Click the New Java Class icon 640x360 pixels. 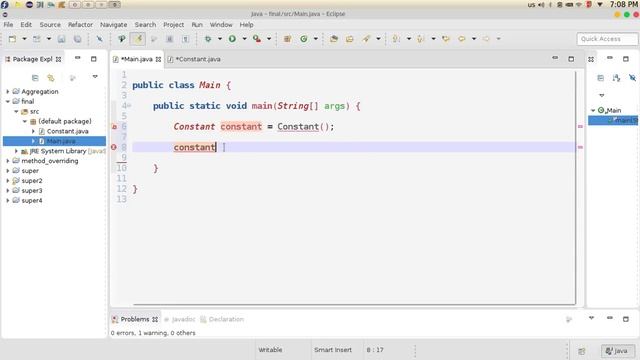coord(304,39)
